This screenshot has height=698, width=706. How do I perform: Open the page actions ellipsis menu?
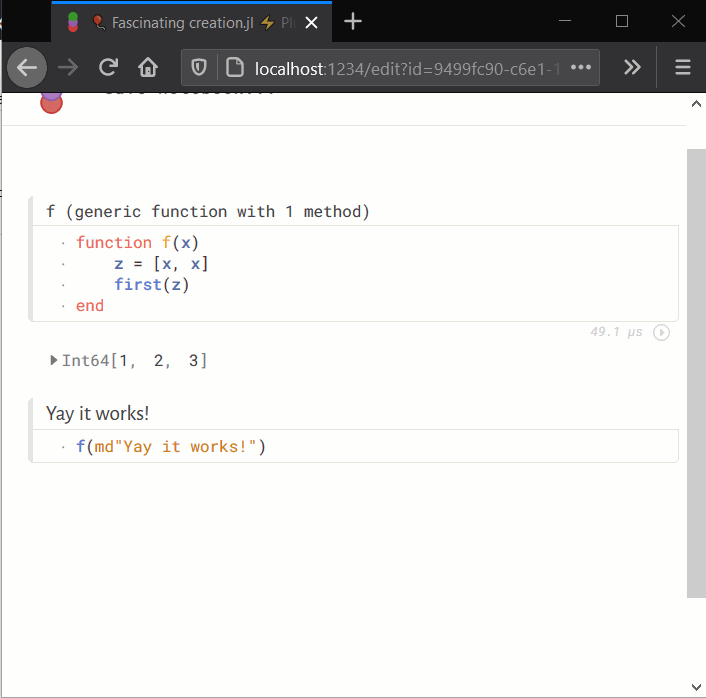click(581, 68)
